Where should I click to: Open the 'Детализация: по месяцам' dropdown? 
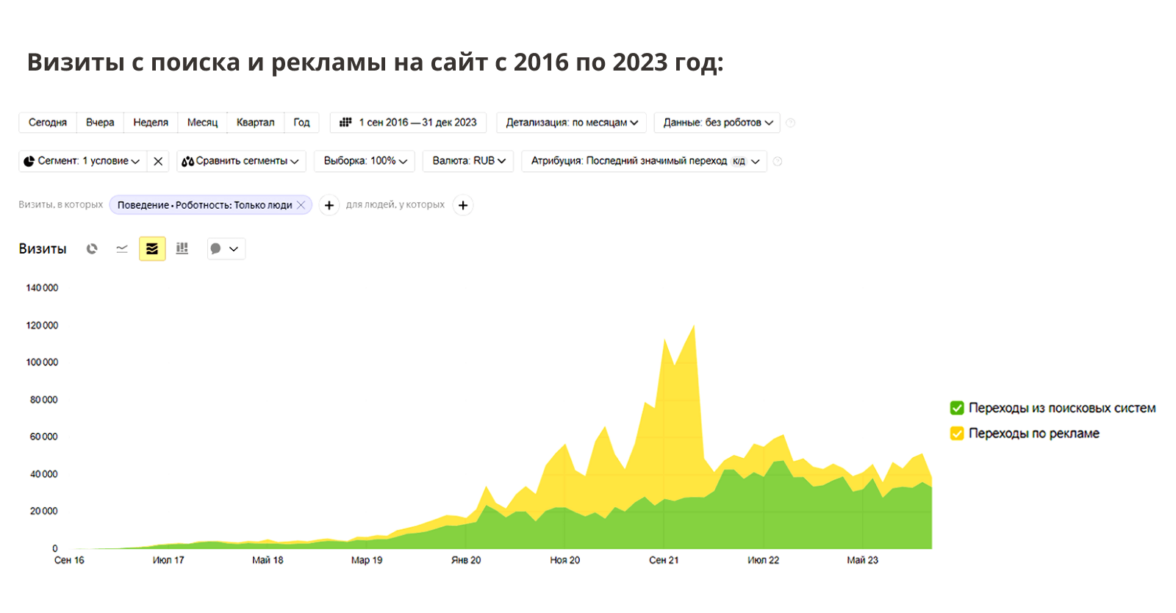571,123
